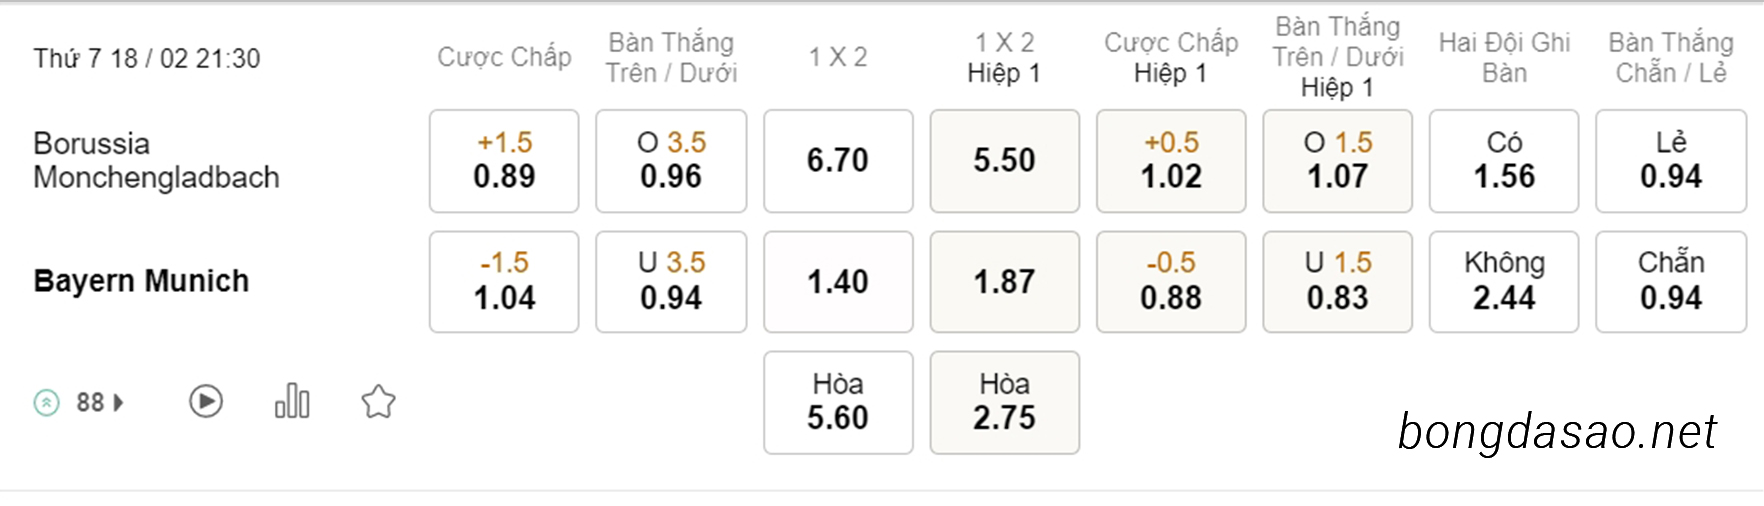Screen dimensions: 1764x506
Task: Open match statistics bar chart icon
Action: 292,401
